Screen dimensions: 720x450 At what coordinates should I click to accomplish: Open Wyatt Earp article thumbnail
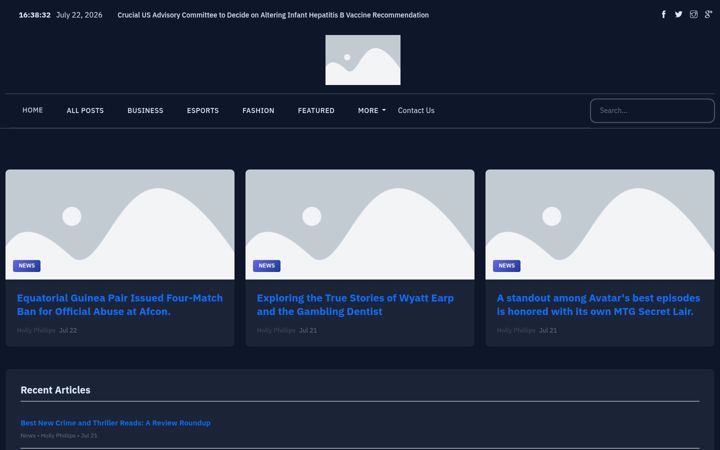(x=360, y=225)
